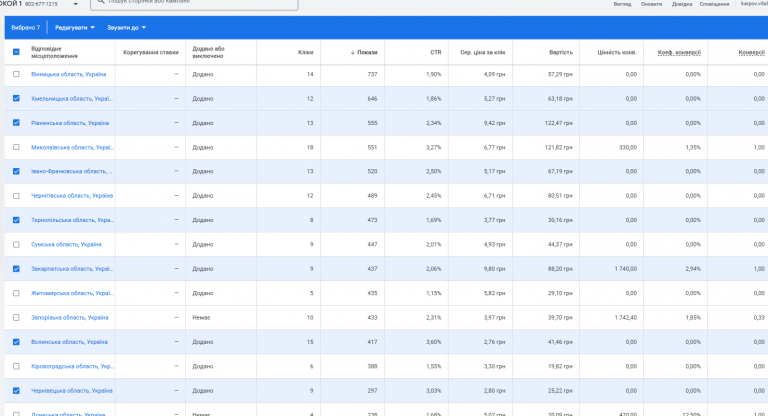Click the 1 742,40 conversion value cell

[x=625, y=318]
